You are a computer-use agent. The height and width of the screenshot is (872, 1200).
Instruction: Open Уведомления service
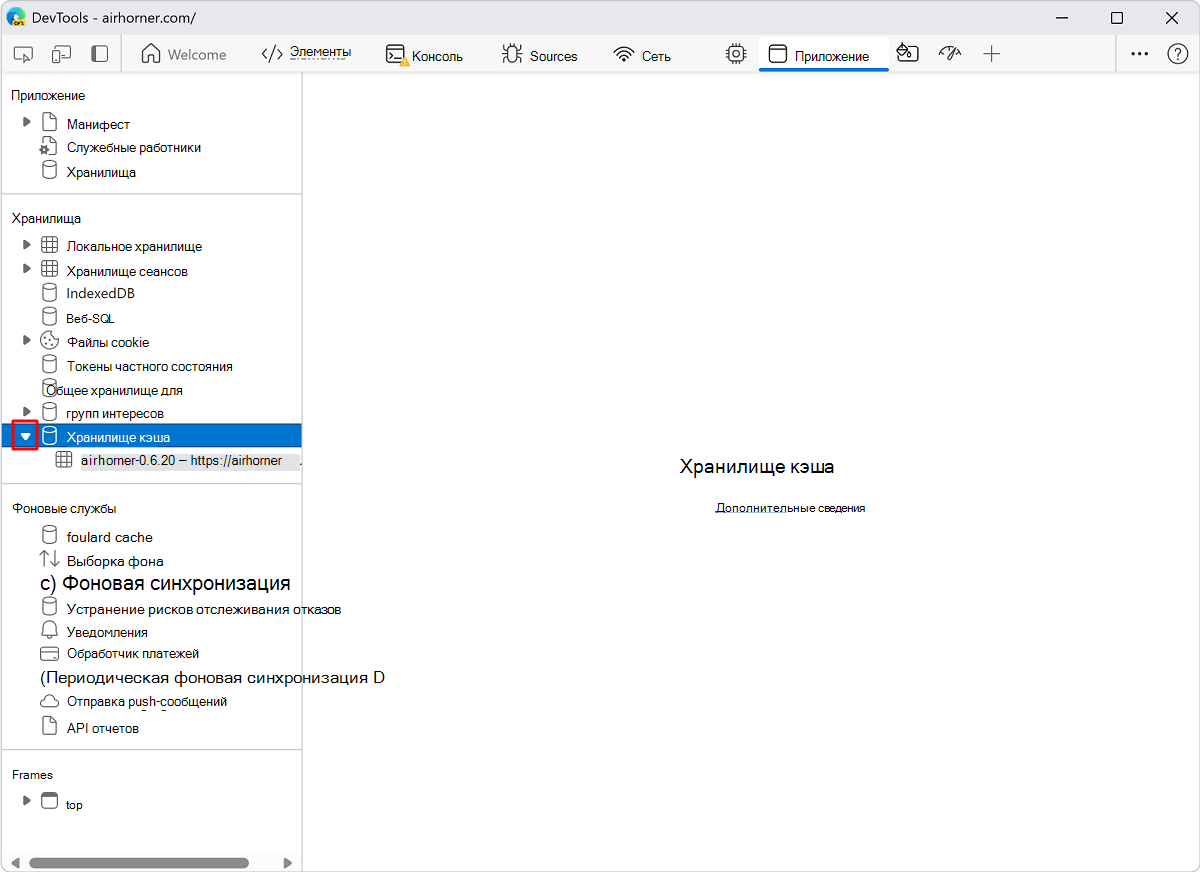[x=107, y=632]
